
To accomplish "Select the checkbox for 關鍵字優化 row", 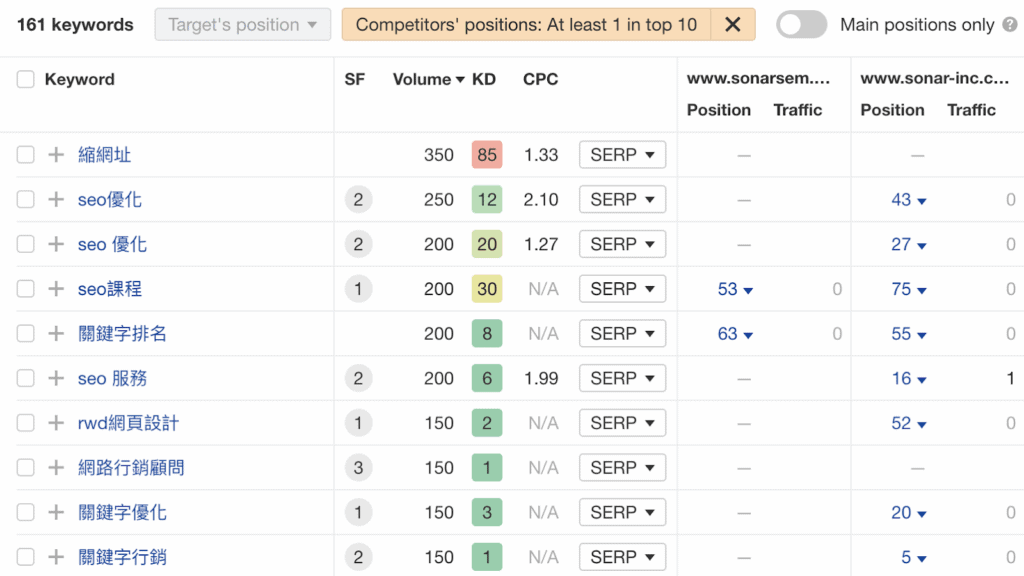I will click(26, 513).
